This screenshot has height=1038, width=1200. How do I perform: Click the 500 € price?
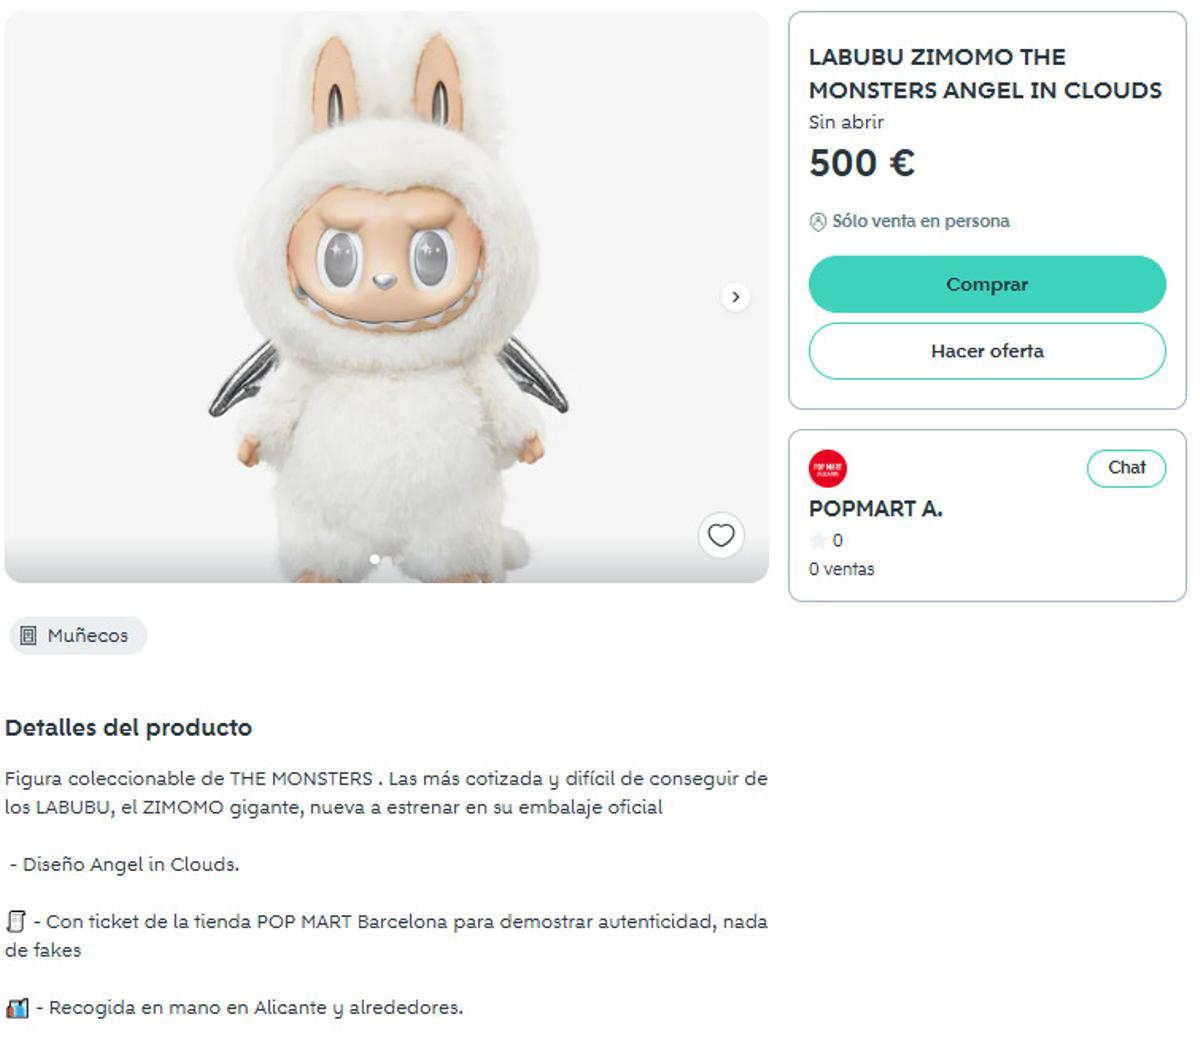click(861, 163)
